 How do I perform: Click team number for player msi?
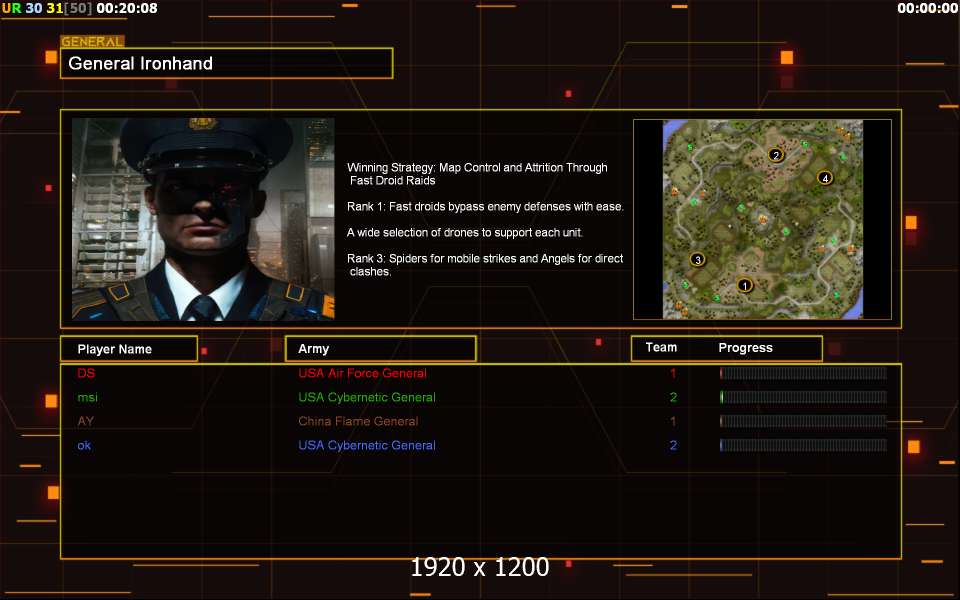(673, 397)
